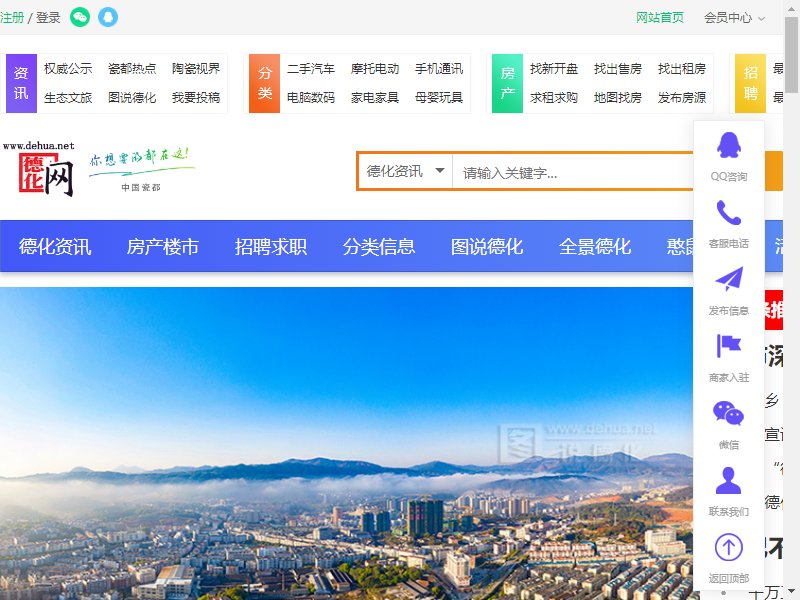Viewport: 800px width, 600px height.
Task: Open the 微信 chat bubbles icon
Action: 729,413
